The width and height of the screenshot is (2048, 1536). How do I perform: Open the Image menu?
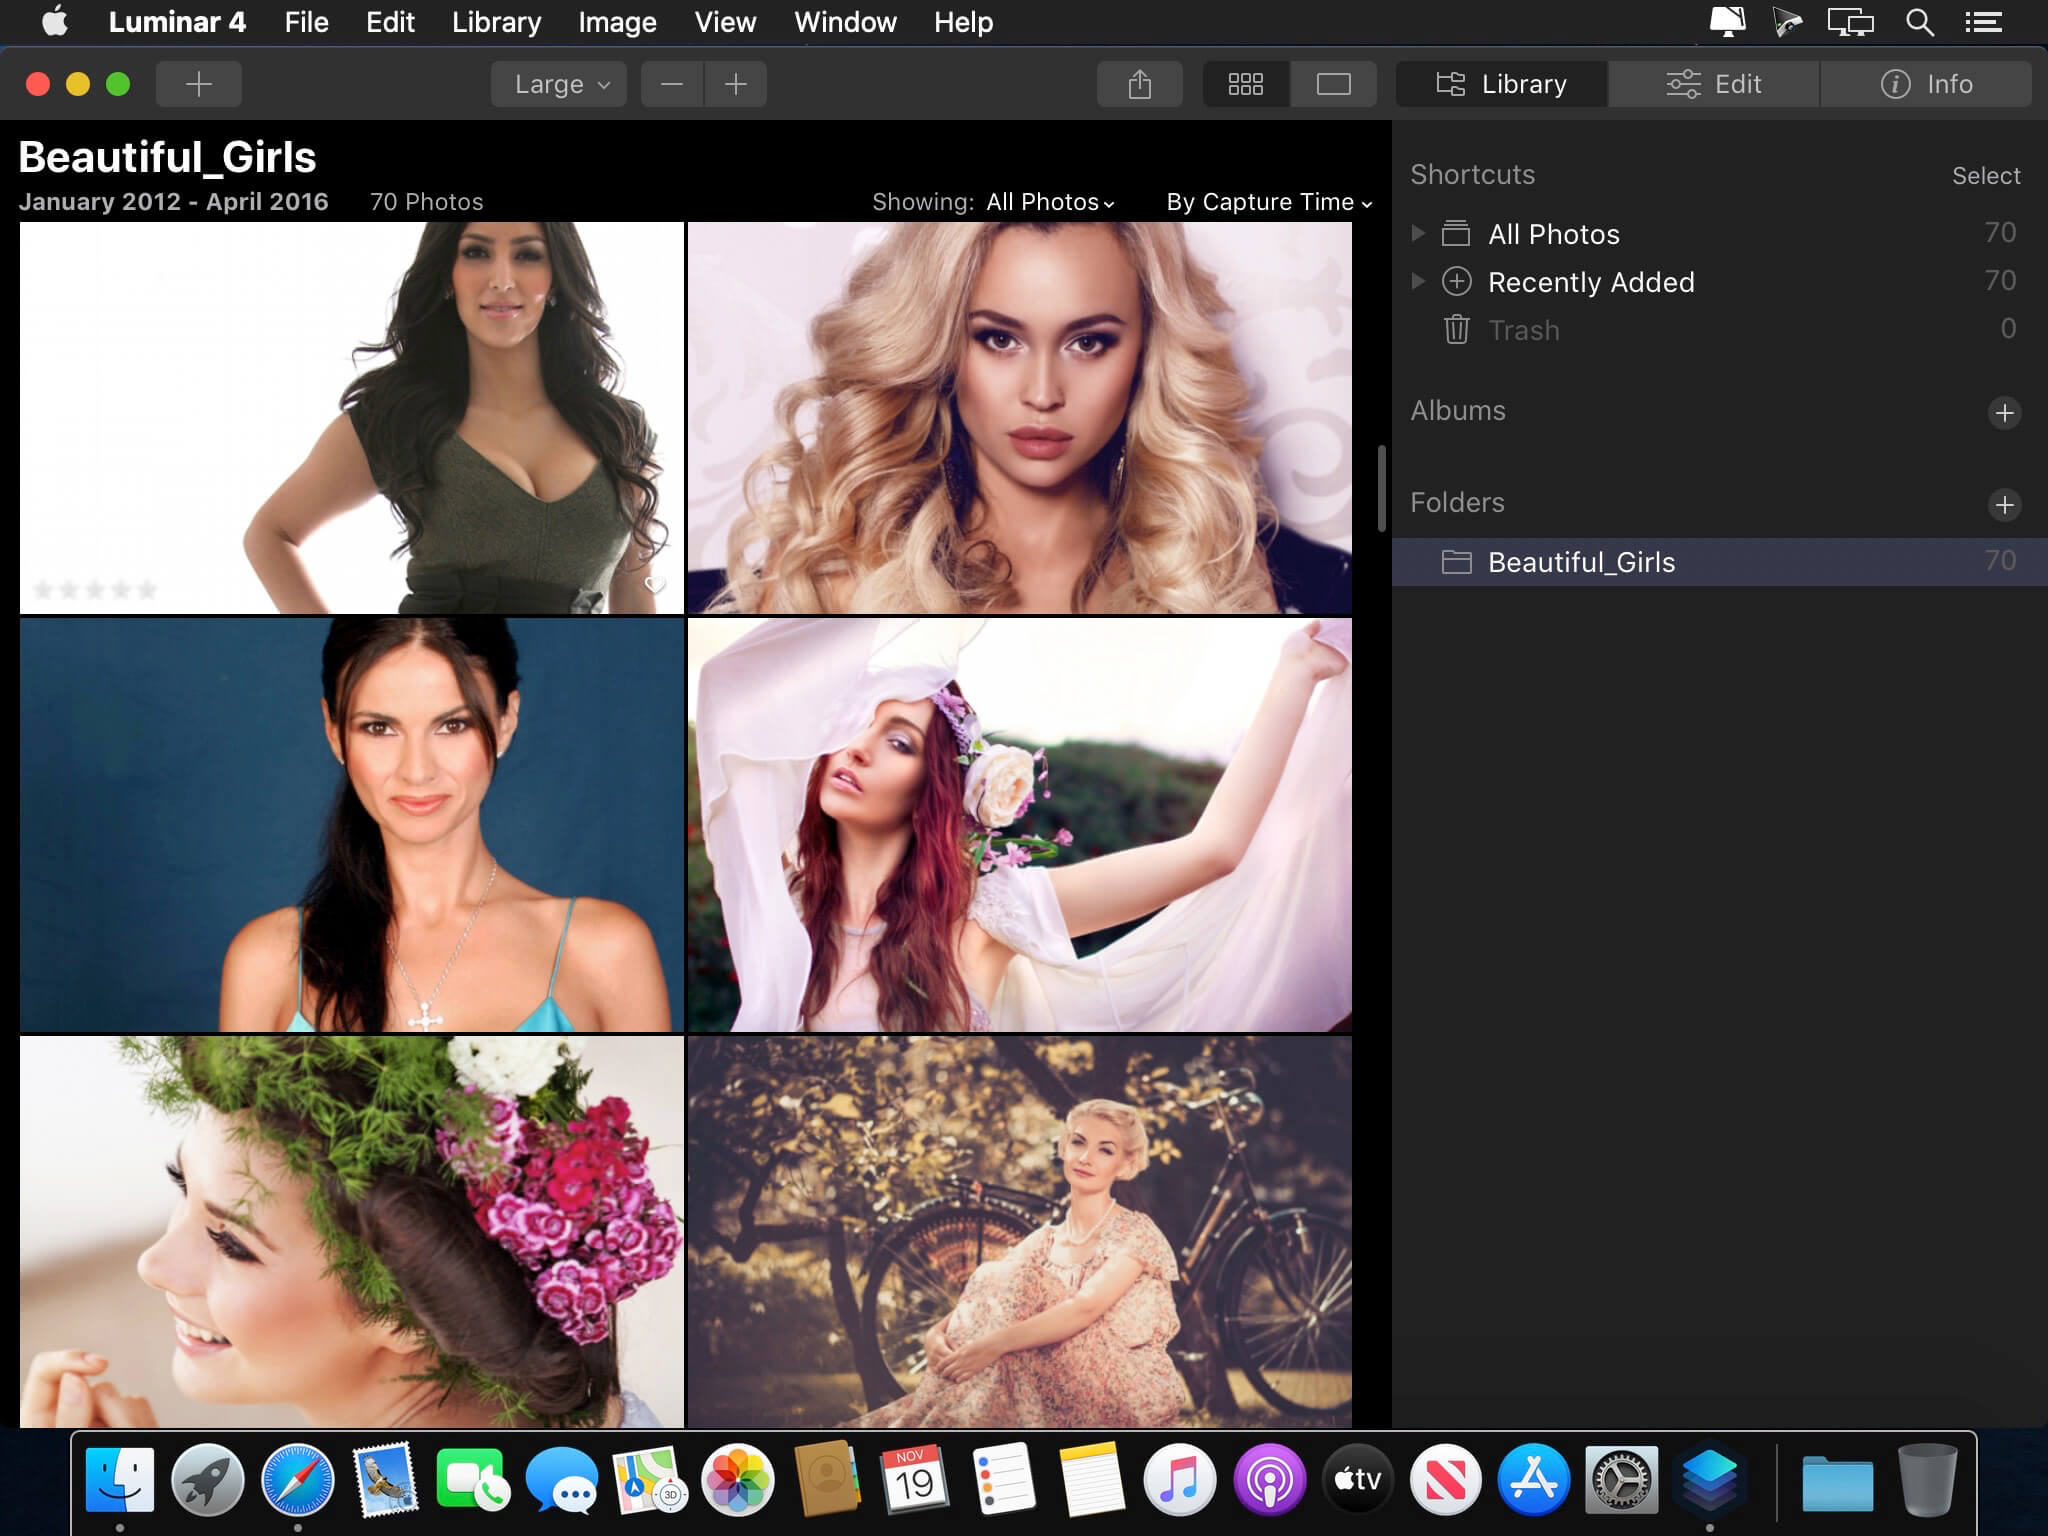point(617,22)
